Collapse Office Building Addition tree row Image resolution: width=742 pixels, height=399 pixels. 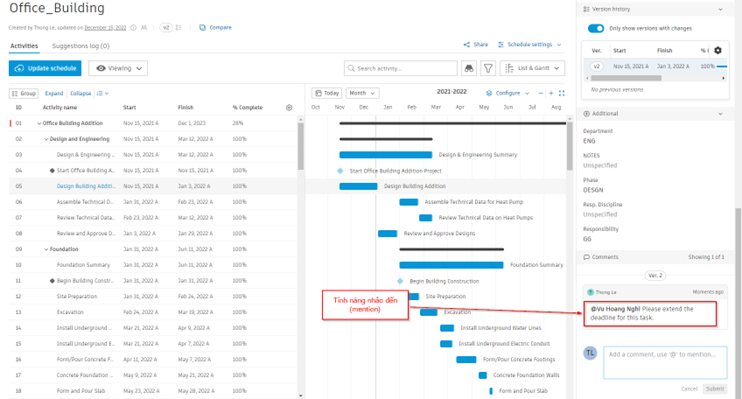click(x=39, y=123)
